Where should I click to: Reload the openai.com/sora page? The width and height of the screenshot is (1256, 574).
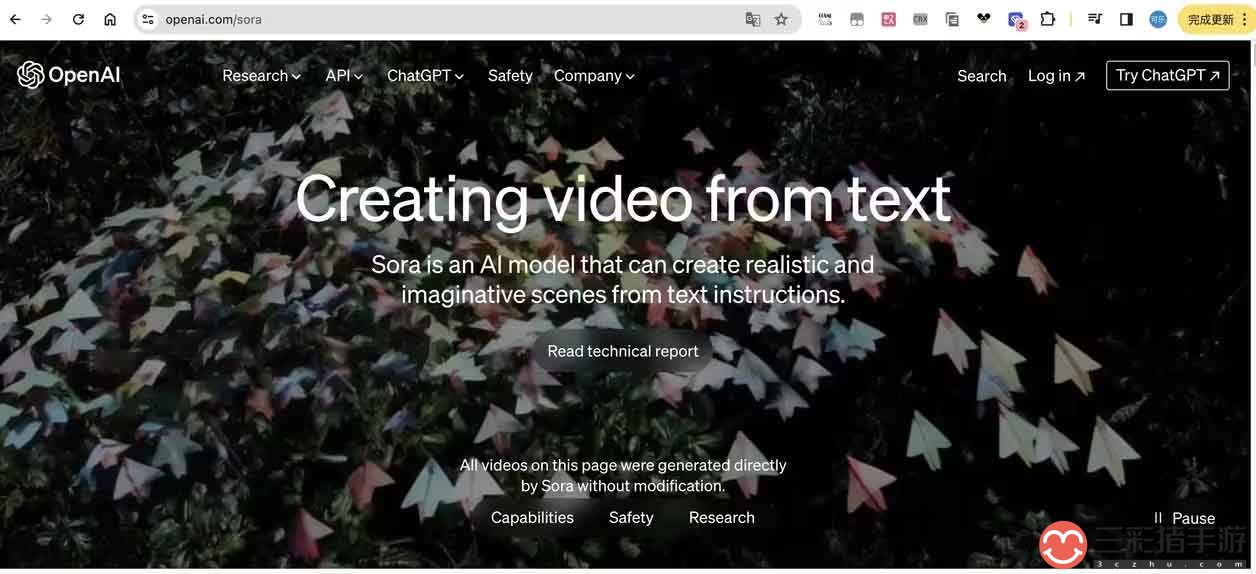[78, 19]
